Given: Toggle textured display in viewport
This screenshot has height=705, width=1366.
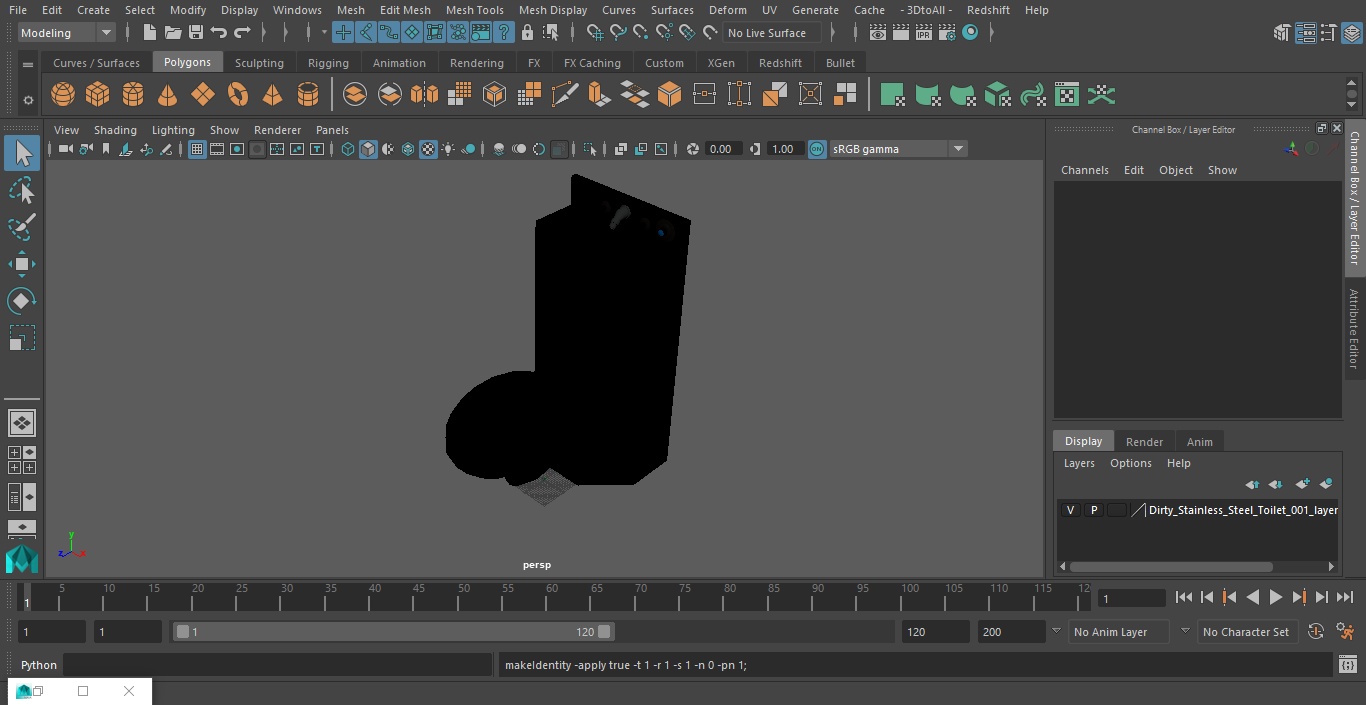Looking at the screenshot, I should (428, 149).
